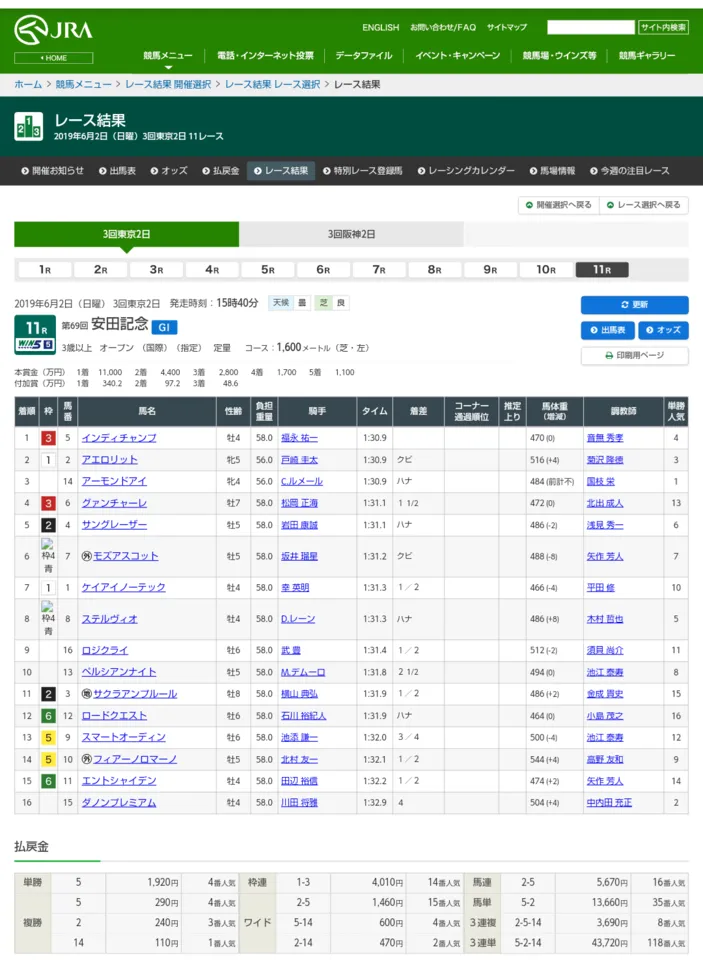Viewport: 703px width, 960px height.
Task: Select race 1R tab
Action: 45,270
